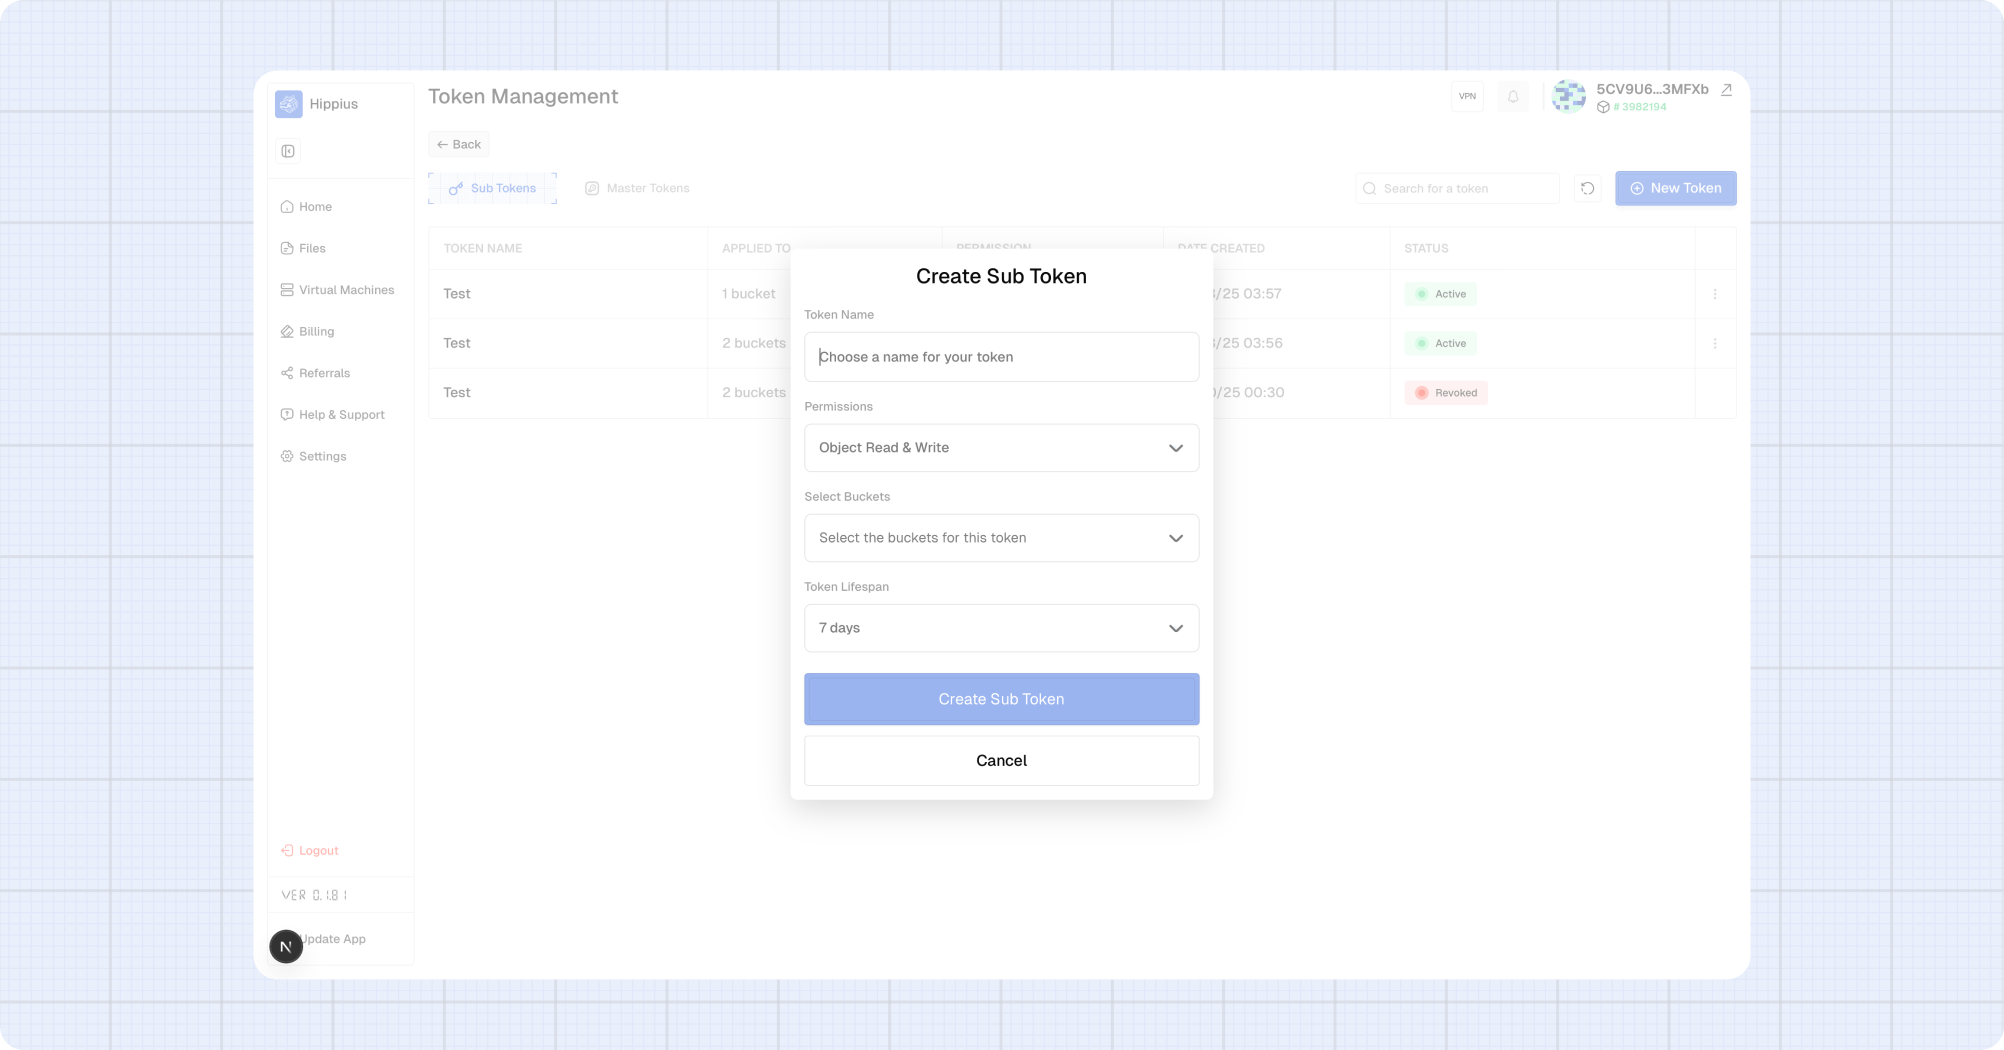Open the Token Lifespan dropdown
The height and width of the screenshot is (1050, 2004).
pos(1001,628)
